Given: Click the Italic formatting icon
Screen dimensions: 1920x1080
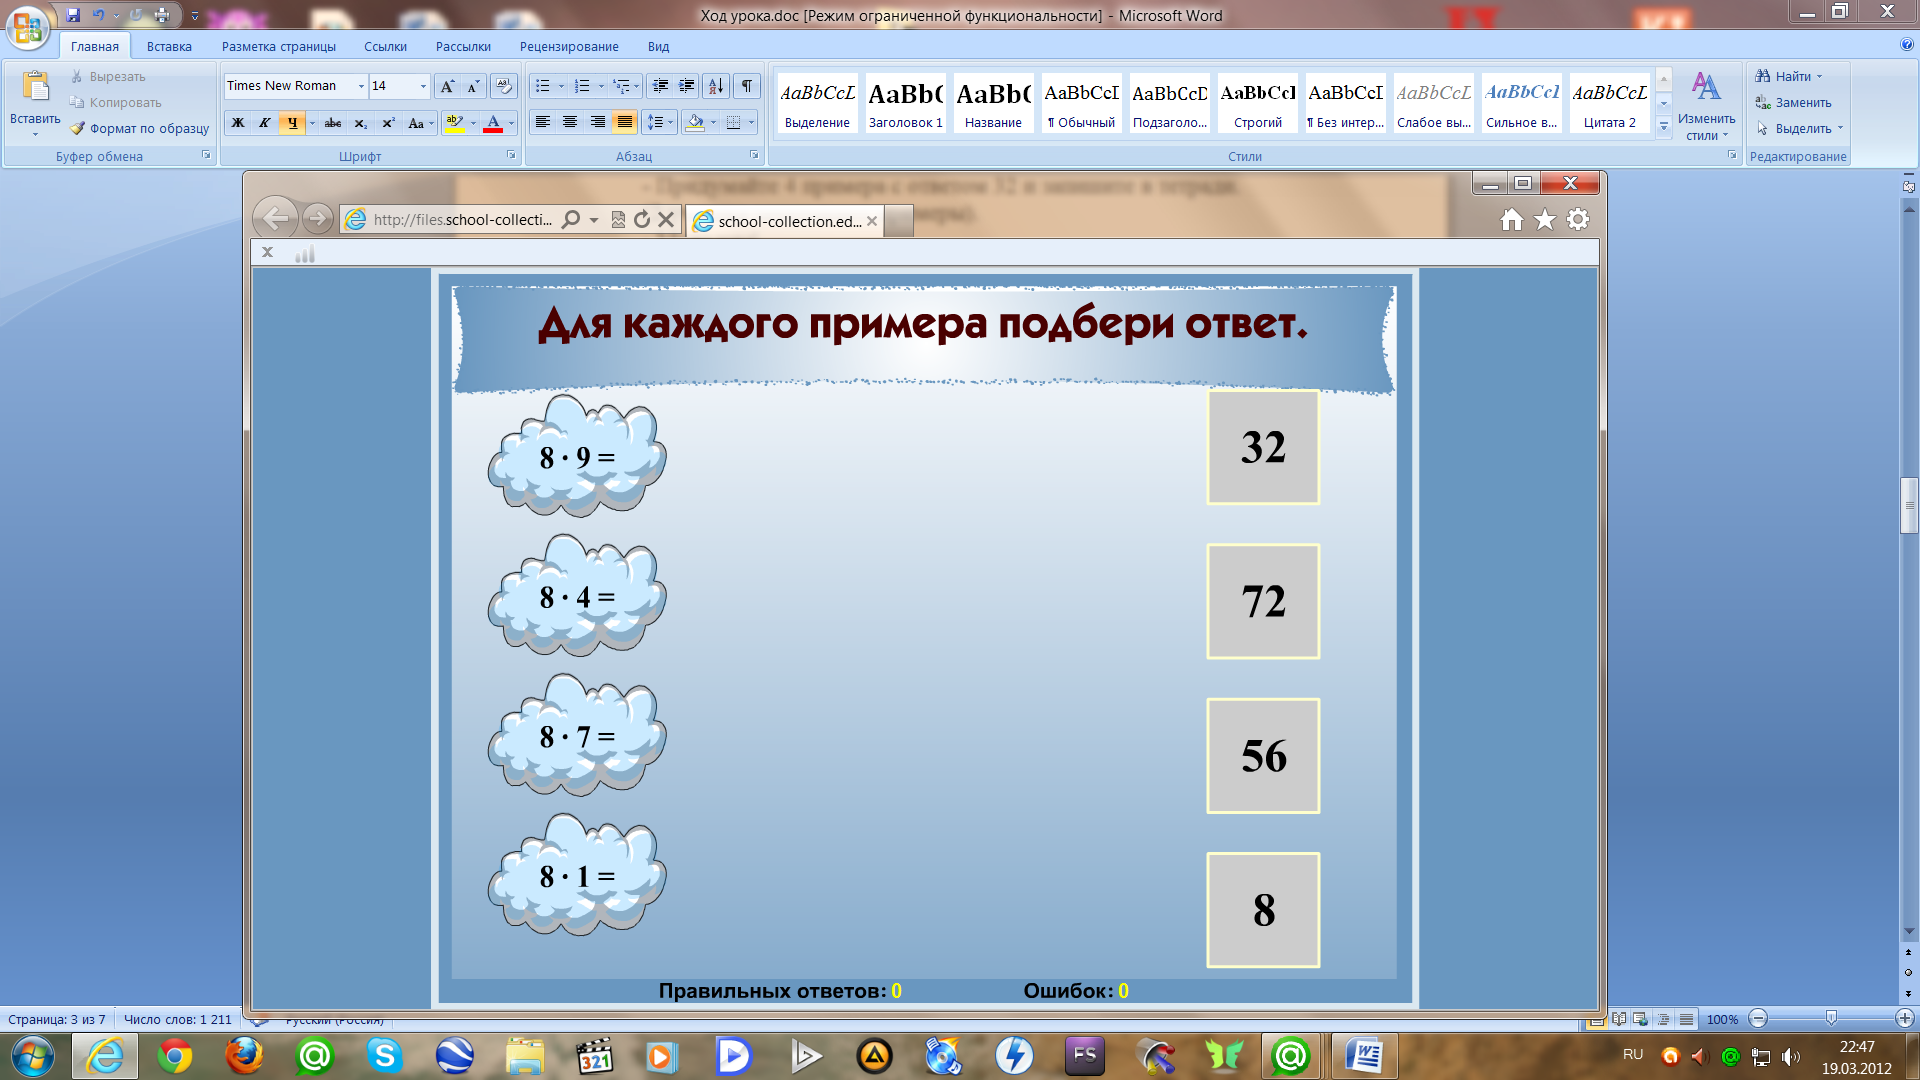Looking at the screenshot, I should point(265,123).
